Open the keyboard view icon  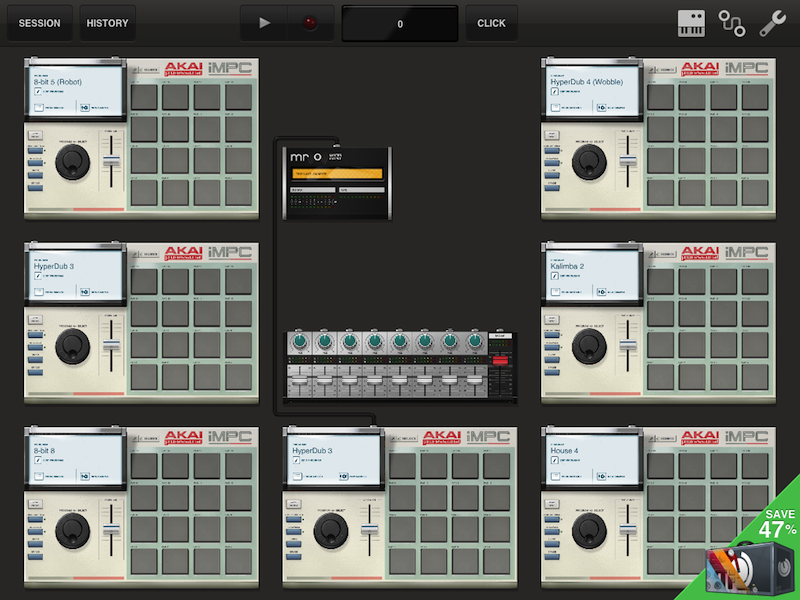691,23
